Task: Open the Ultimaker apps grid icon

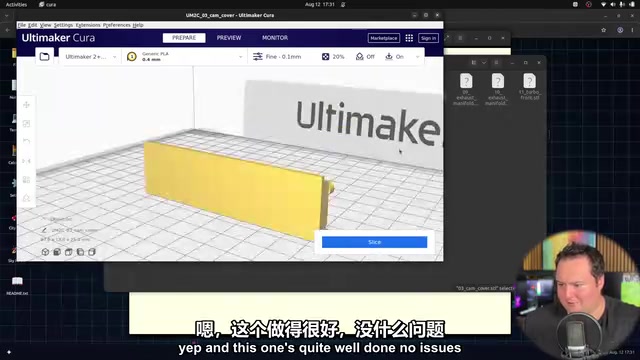Action: pos(409,38)
